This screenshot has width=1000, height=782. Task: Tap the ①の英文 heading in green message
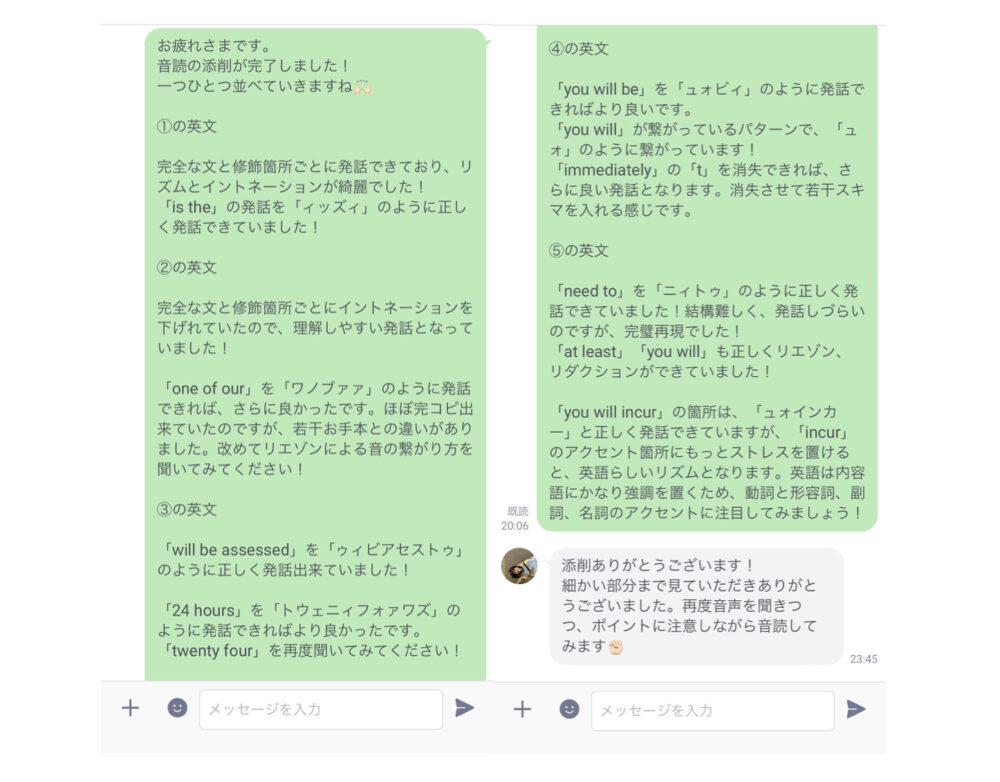click(187, 126)
